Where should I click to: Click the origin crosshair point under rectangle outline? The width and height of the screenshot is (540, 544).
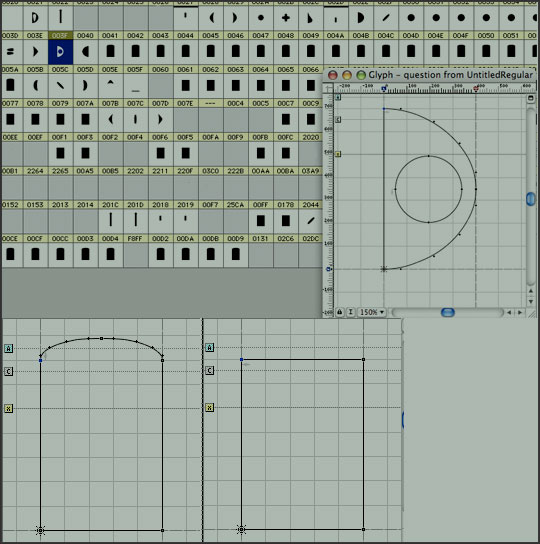pyautogui.click(x=241, y=529)
